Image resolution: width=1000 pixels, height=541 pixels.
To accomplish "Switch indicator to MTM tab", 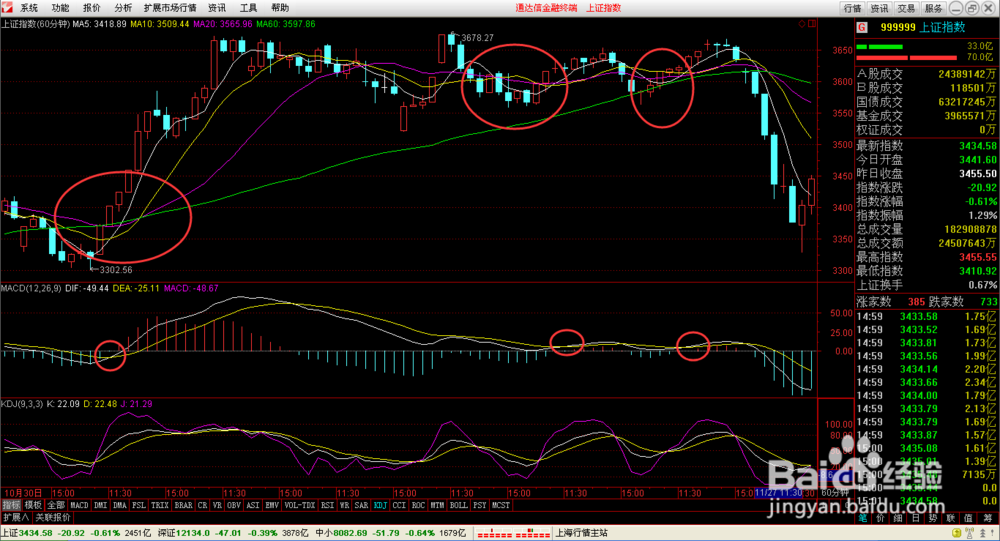I will [437, 505].
